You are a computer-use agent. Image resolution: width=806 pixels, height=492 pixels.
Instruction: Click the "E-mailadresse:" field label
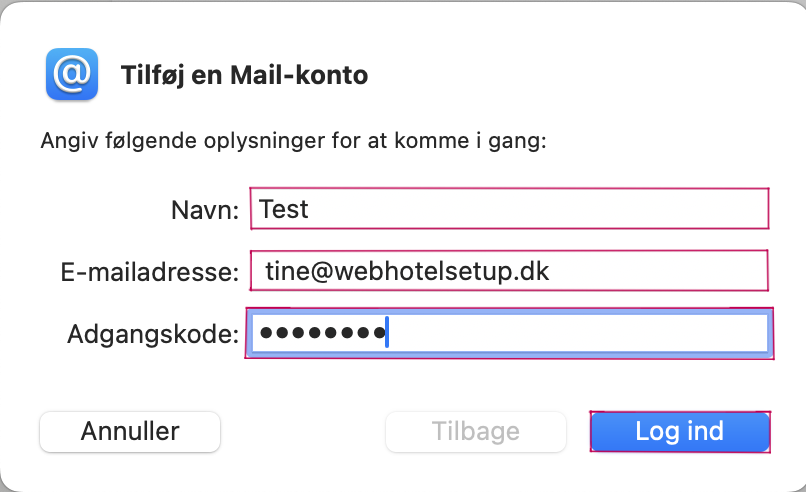tap(150, 271)
